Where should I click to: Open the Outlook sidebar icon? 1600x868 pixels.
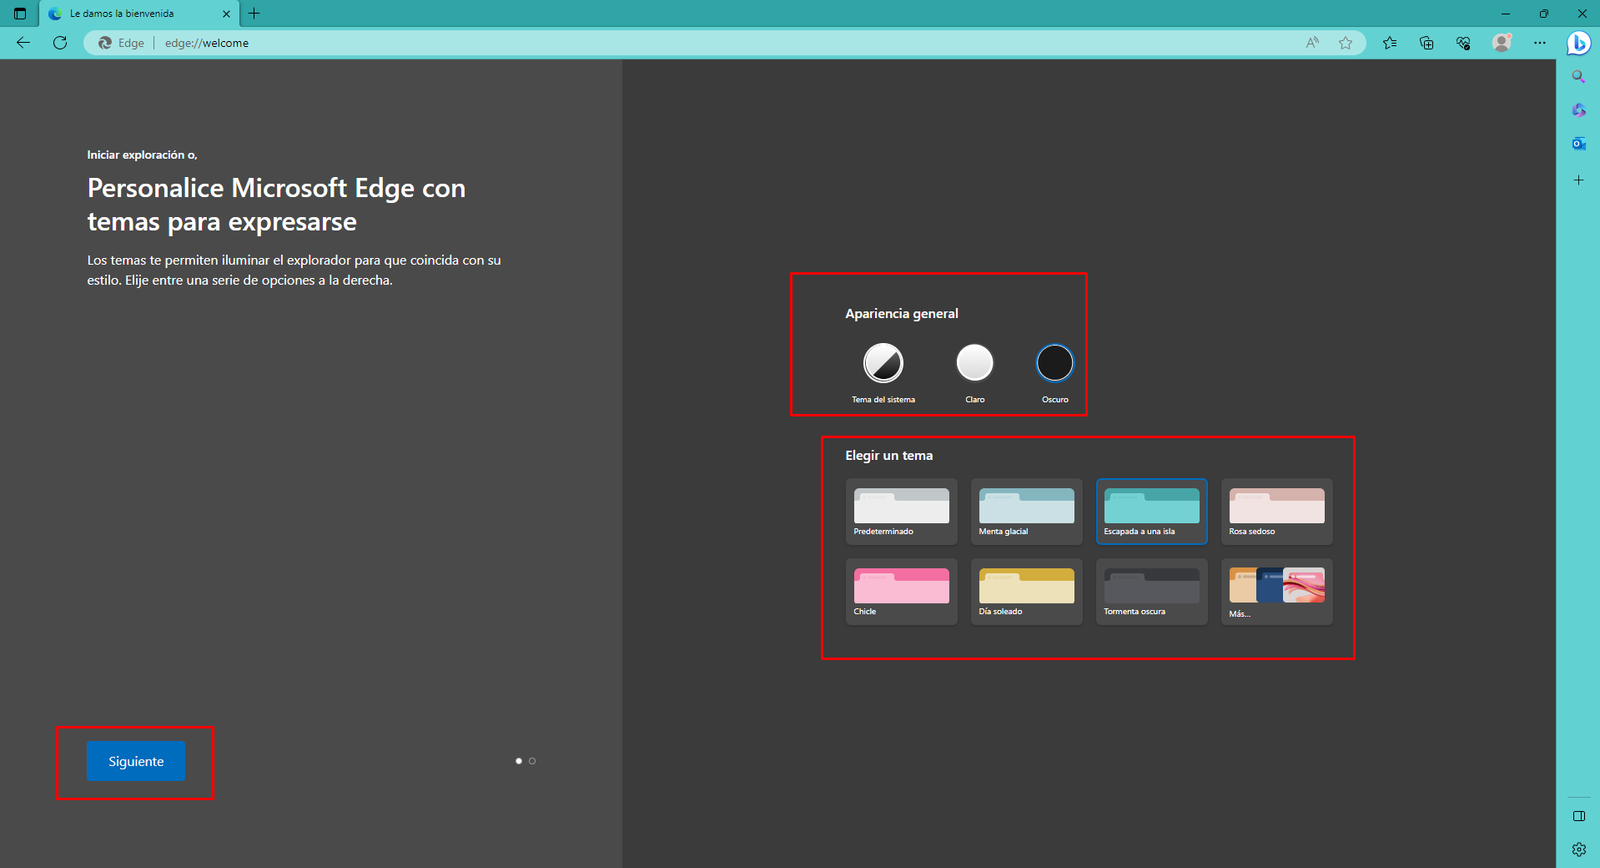(x=1578, y=144)
